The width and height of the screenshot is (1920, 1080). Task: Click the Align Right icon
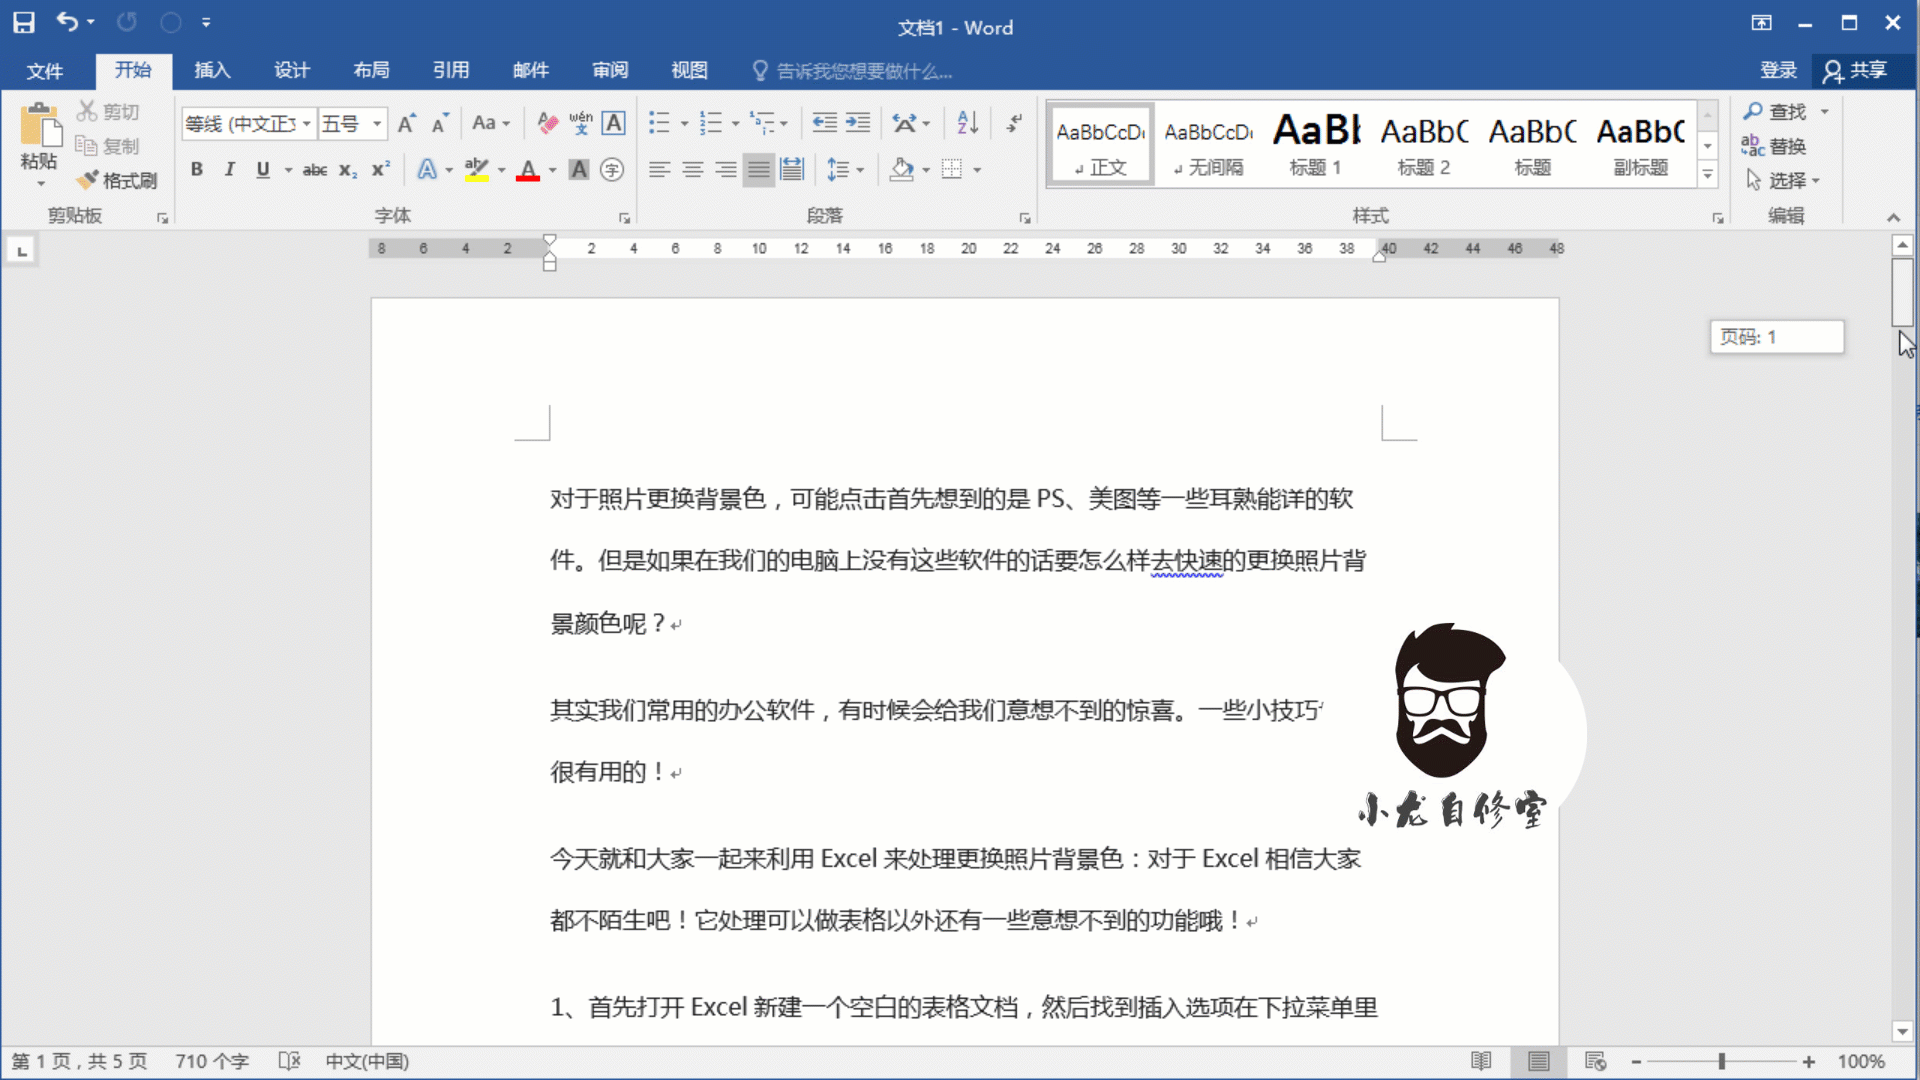click(725, 170)
